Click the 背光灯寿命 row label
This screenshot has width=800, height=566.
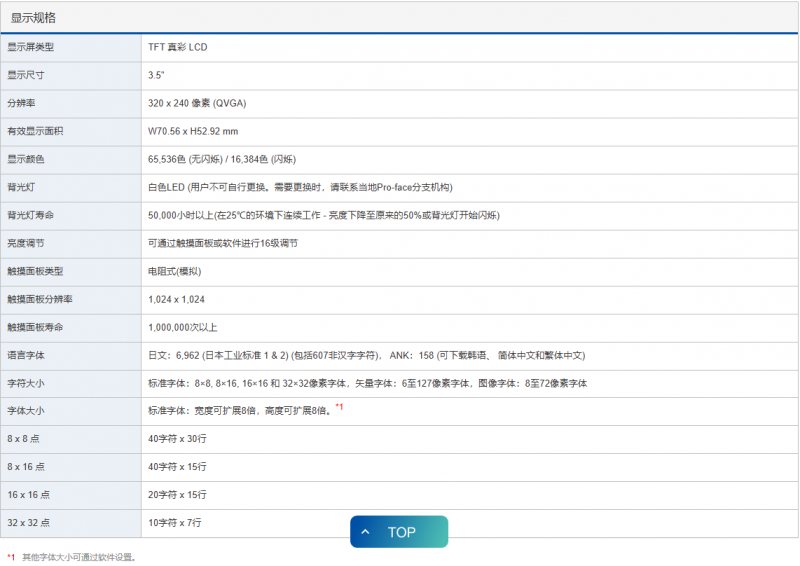tap(30, 215)
